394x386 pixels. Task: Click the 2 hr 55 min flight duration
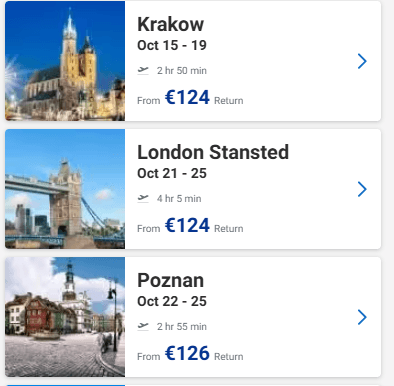(x=182, y=327)
